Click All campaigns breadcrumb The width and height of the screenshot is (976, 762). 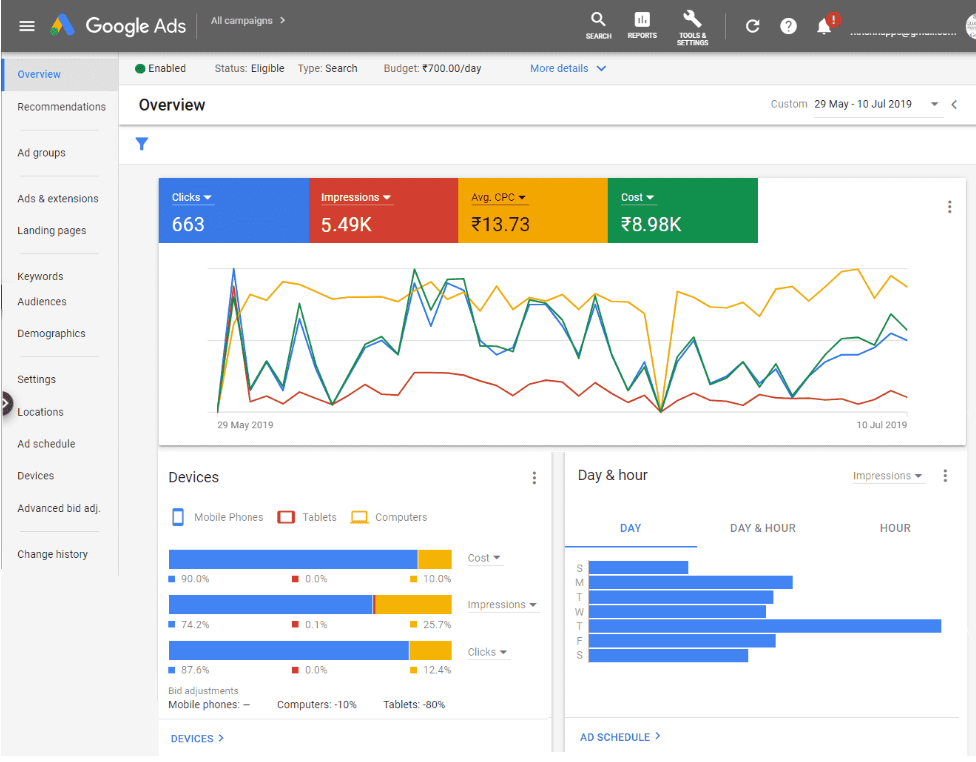coord(242,21)
